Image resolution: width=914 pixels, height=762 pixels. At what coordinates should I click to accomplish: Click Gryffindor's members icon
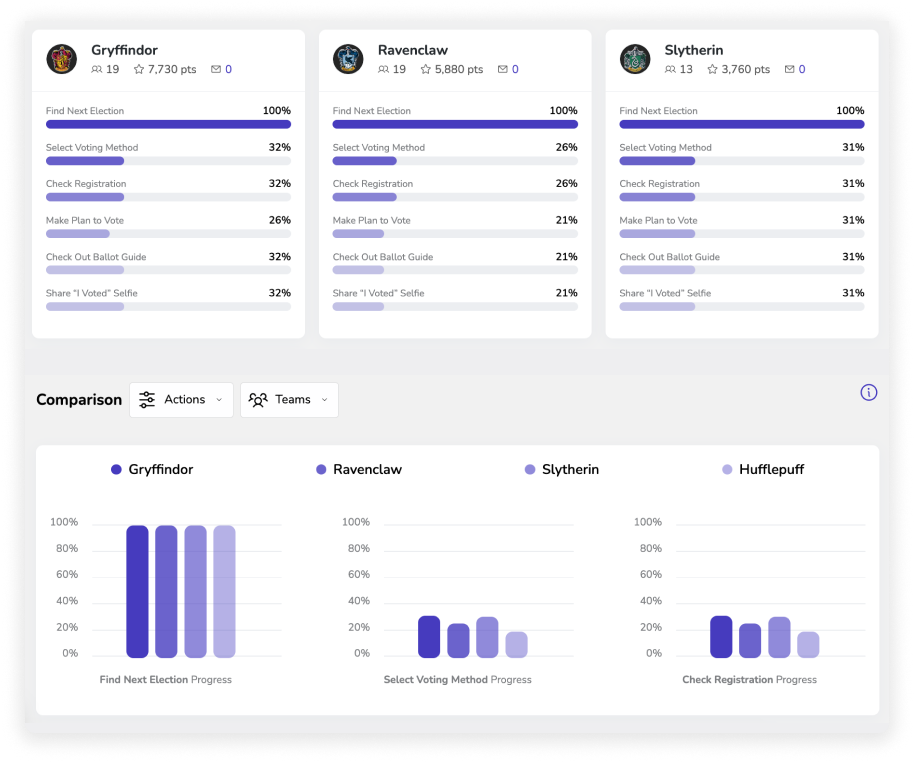(x=97, y=69)
